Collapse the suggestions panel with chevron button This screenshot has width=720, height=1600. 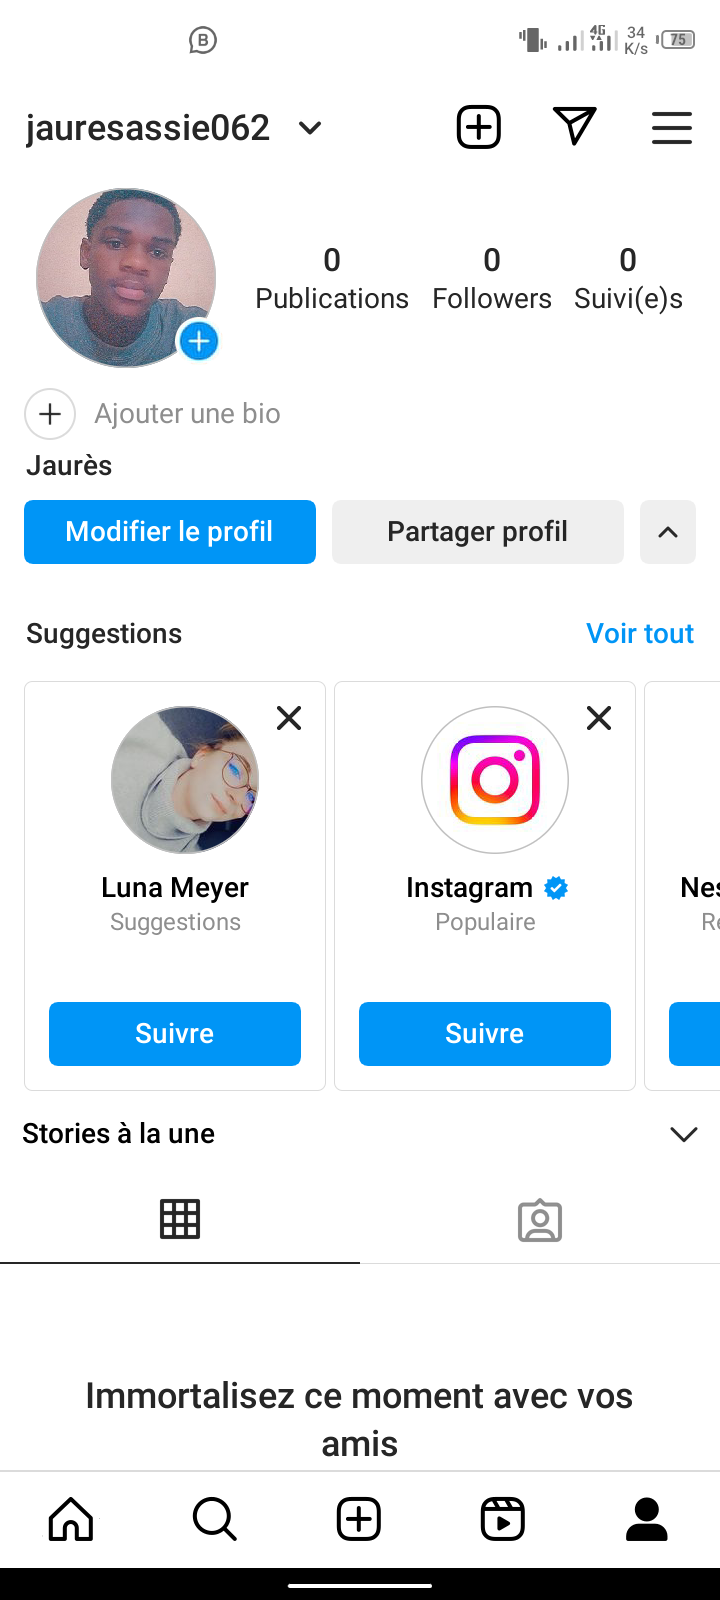(668, 532)
